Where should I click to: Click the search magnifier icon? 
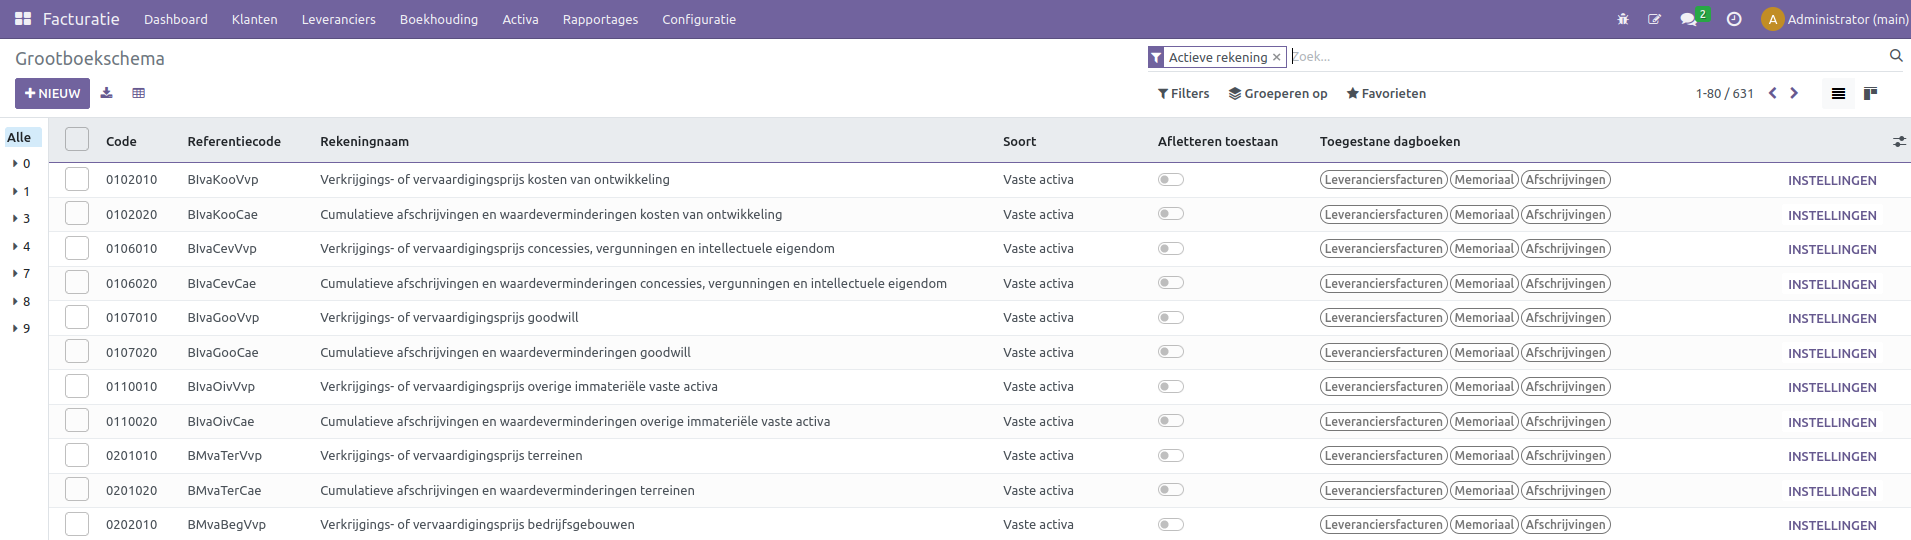(1895, 56)
